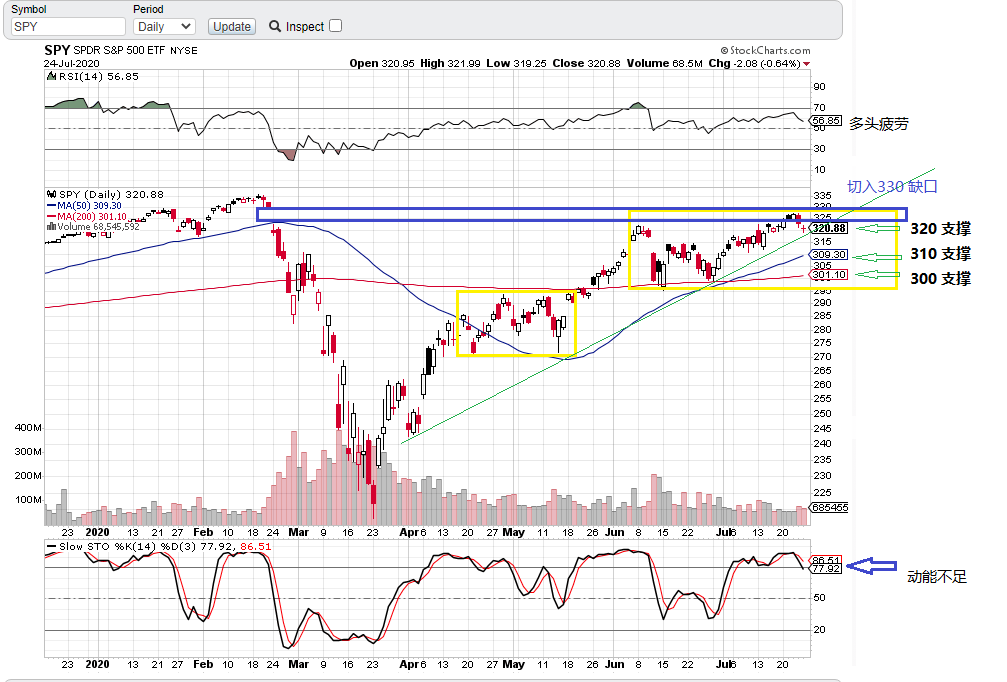Screen dimensions: 1007x682
Task: Click the 'Chg -2.08 (-0.64%)' value
Action: [x=755, y=64]
